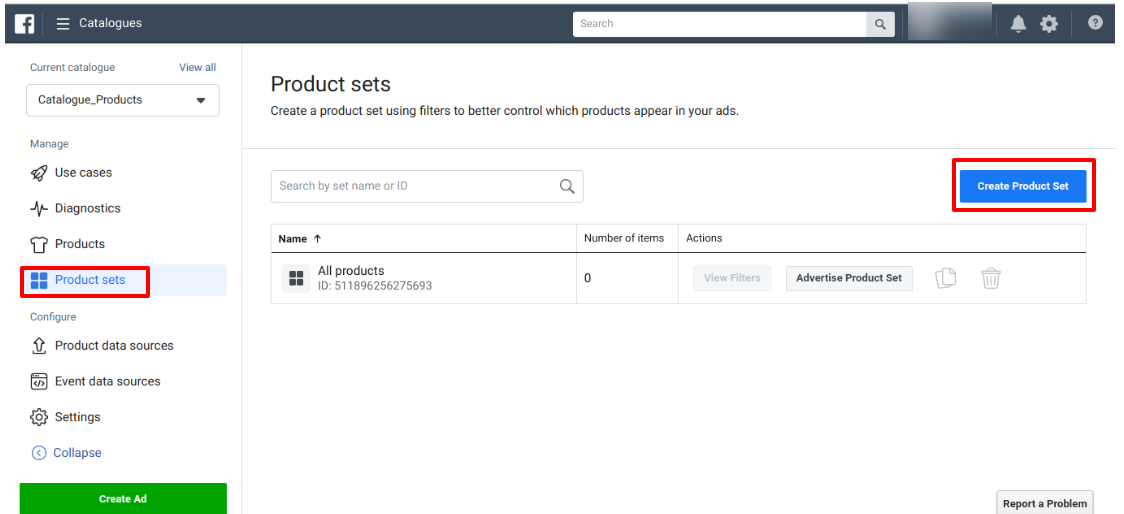The image size is (1124, 514).
Task: Go to Diagnostics section
Action: click(87, 209)
